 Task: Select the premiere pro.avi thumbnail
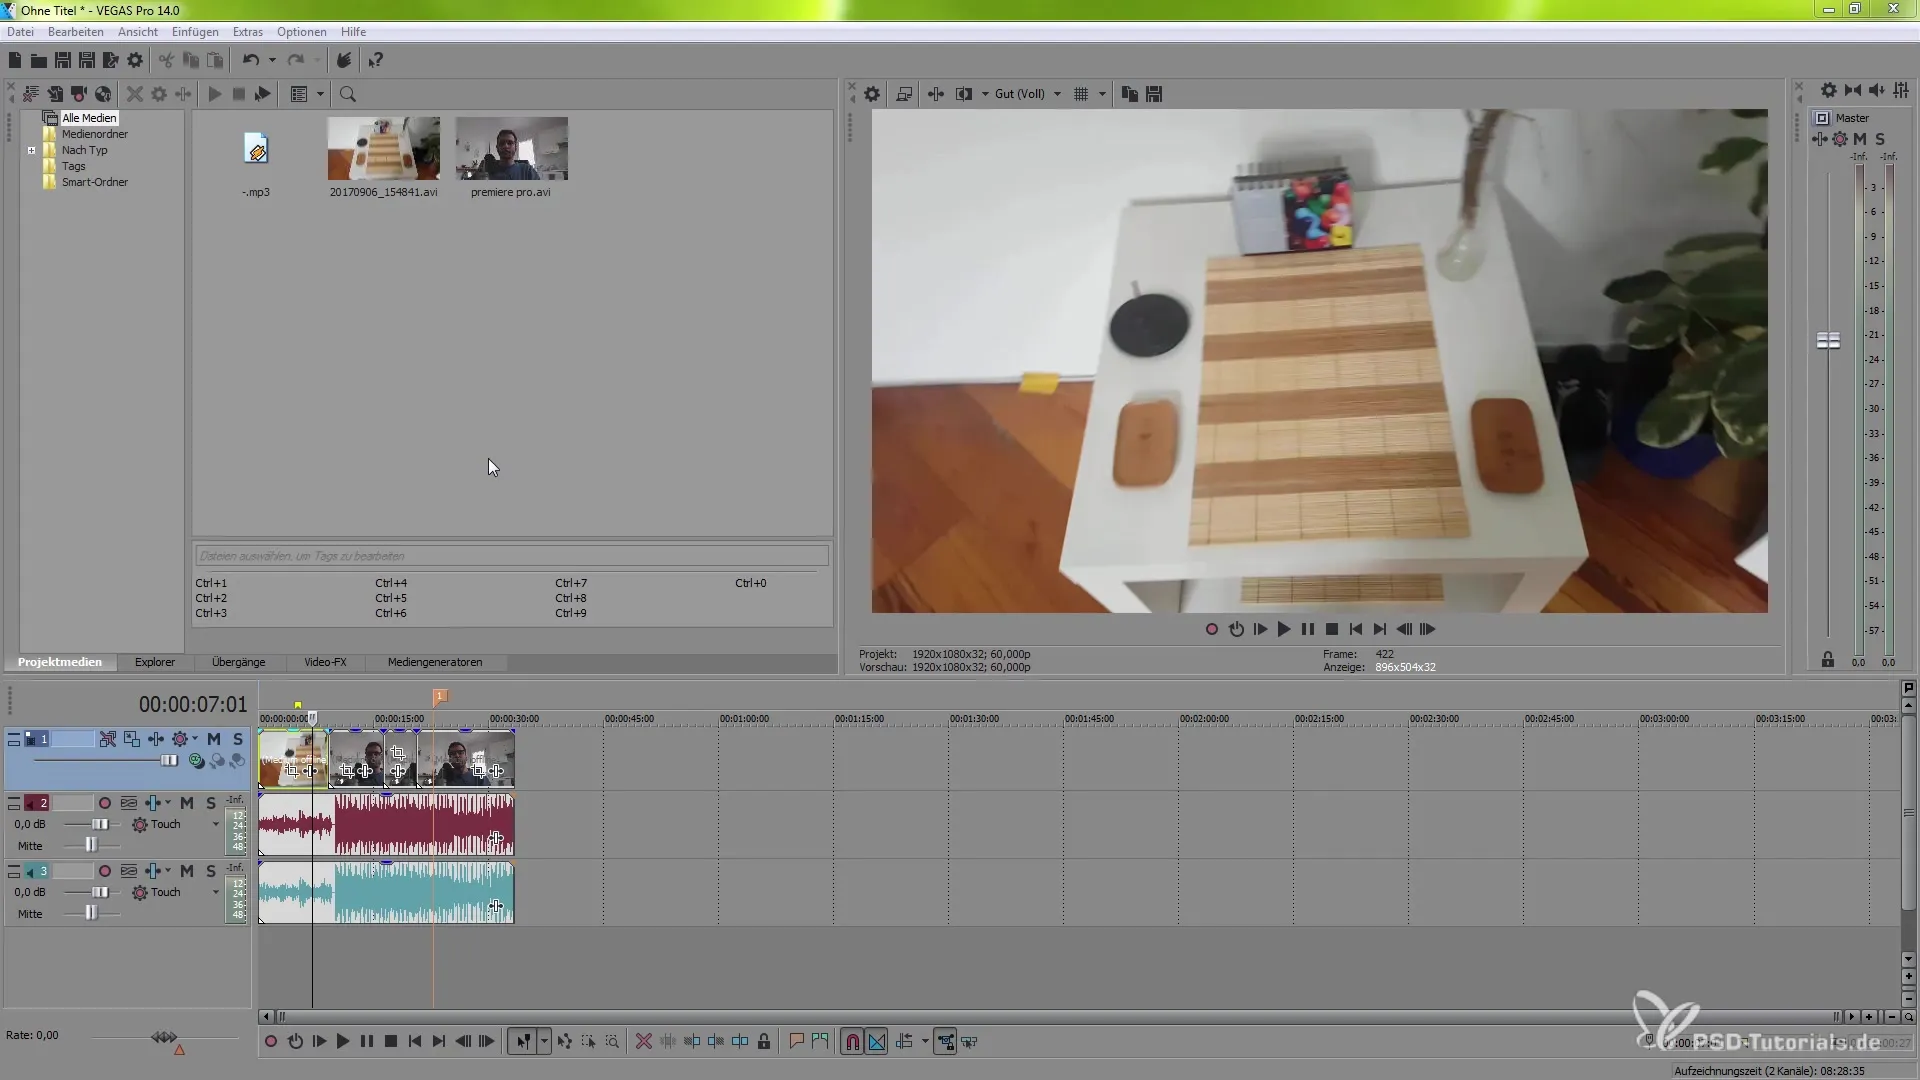coord(511,148)
